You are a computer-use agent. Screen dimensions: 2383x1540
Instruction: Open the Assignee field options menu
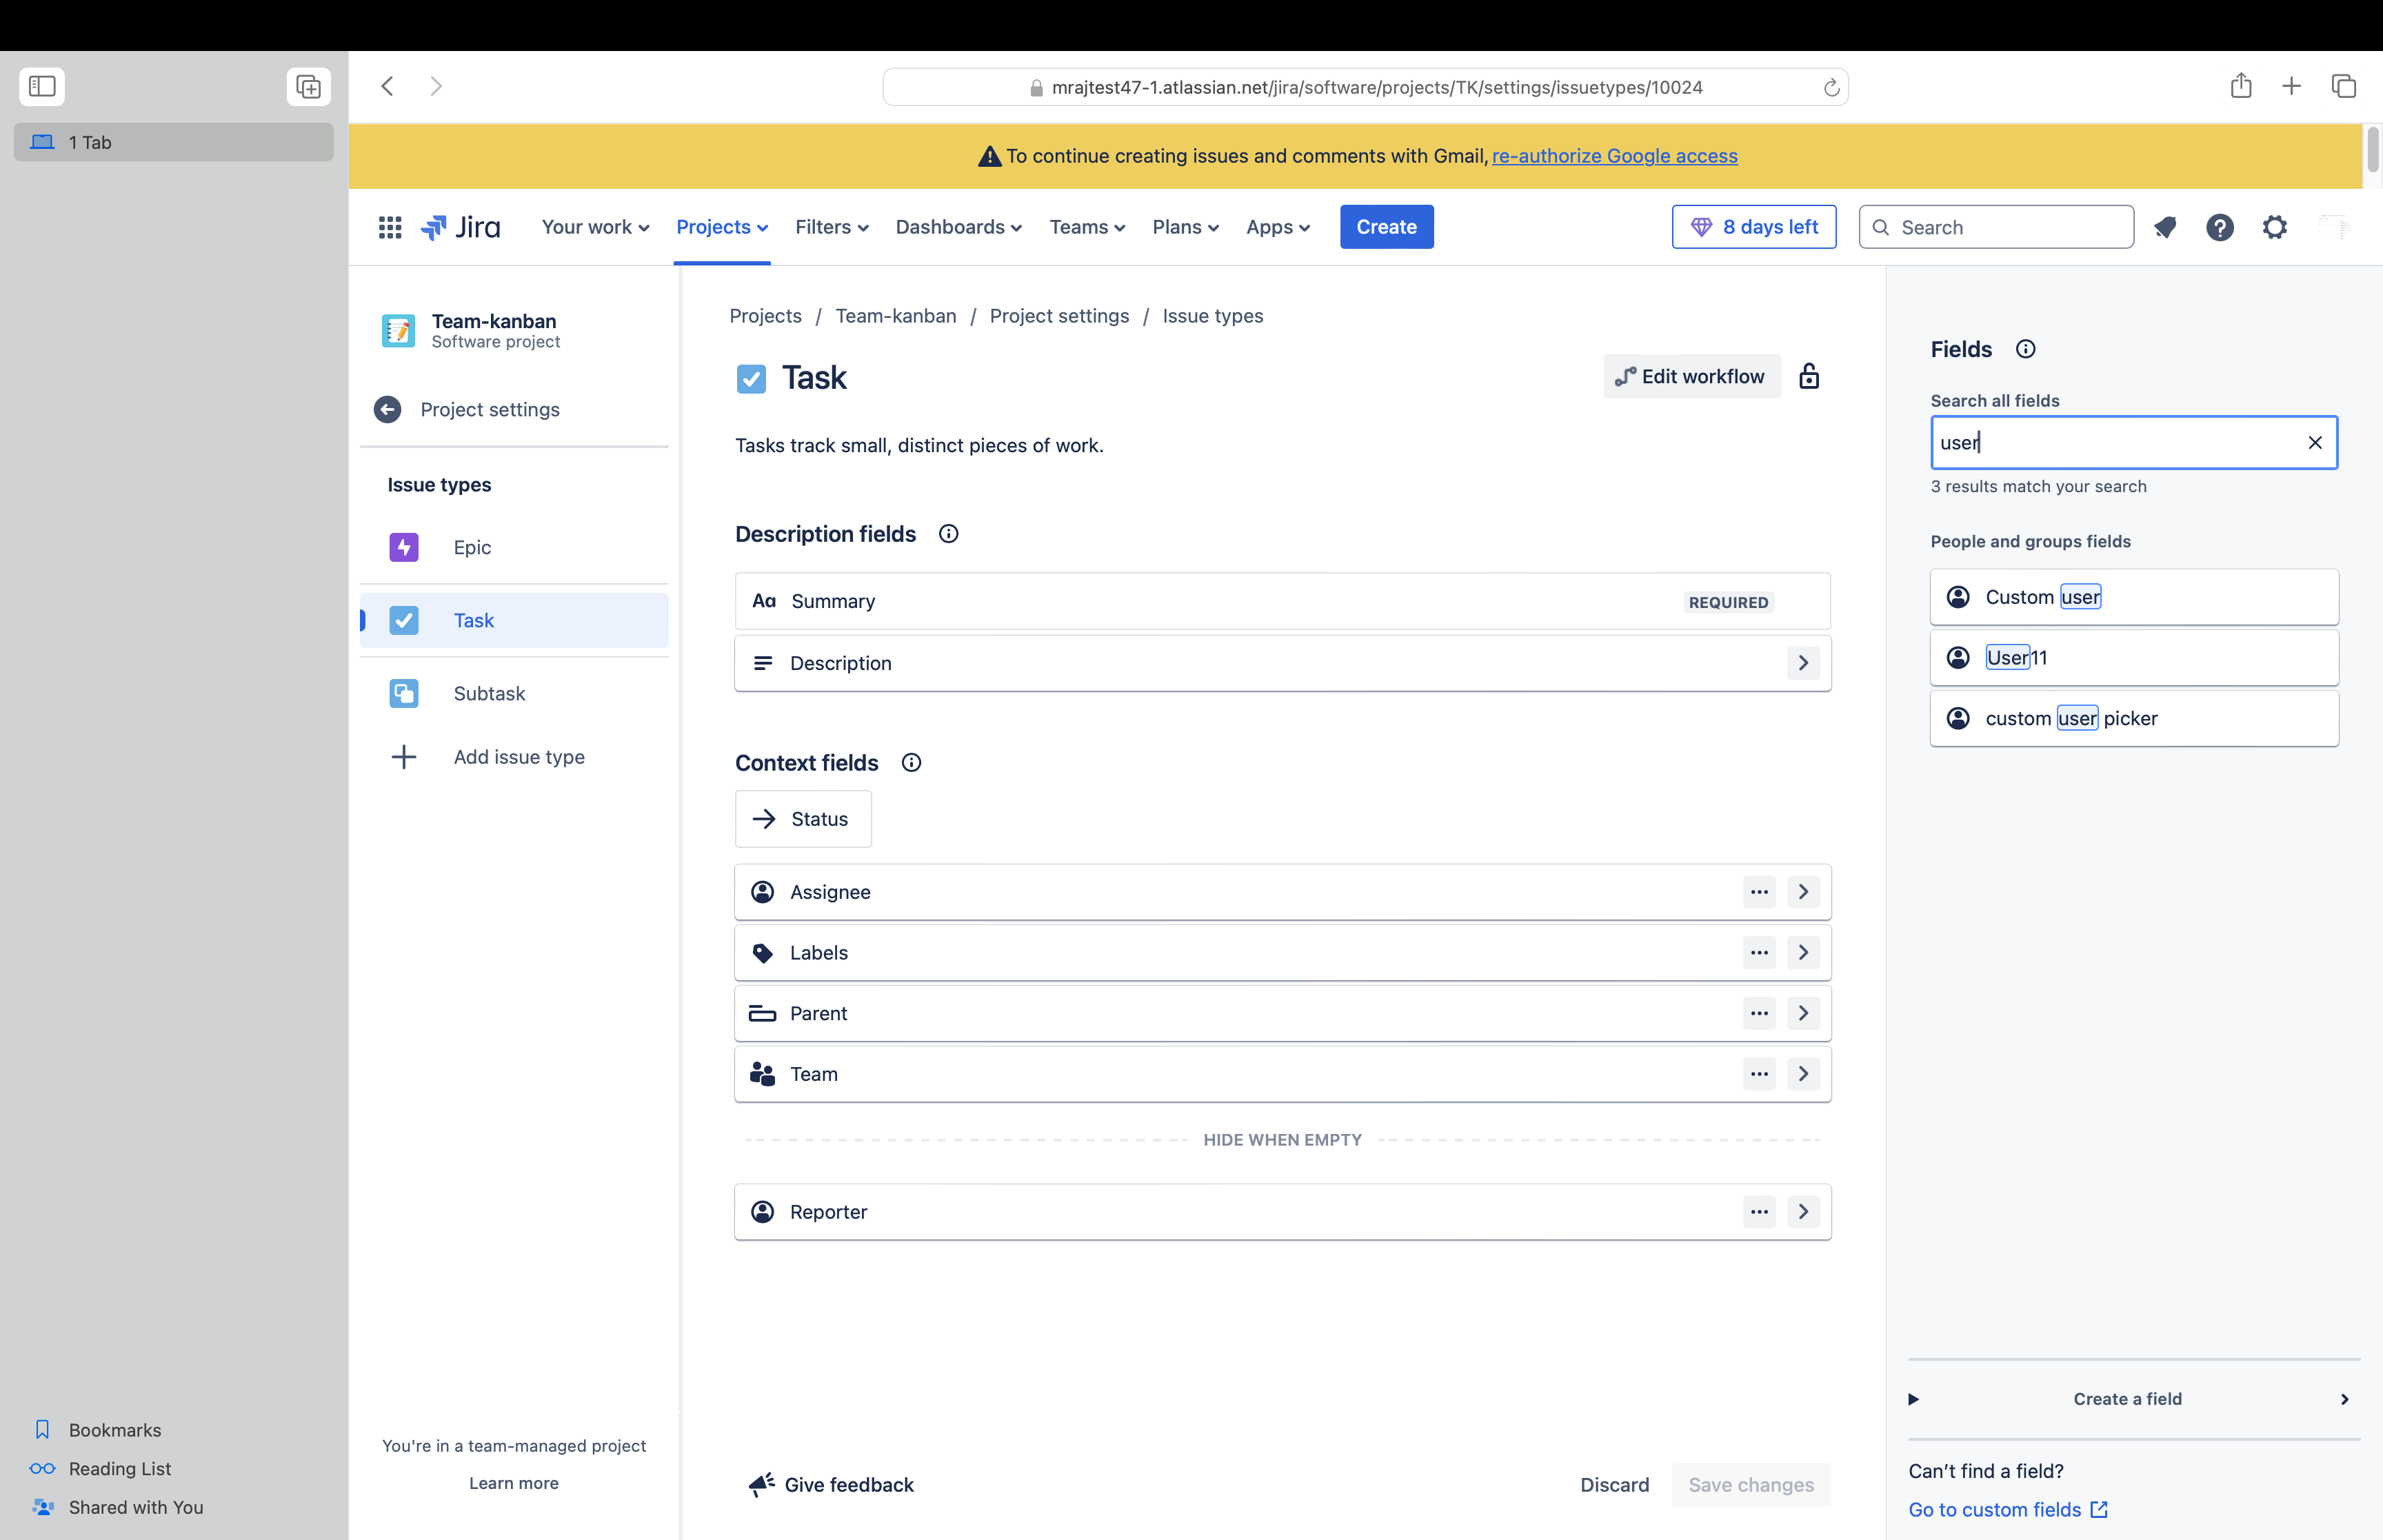(1758, 891)
